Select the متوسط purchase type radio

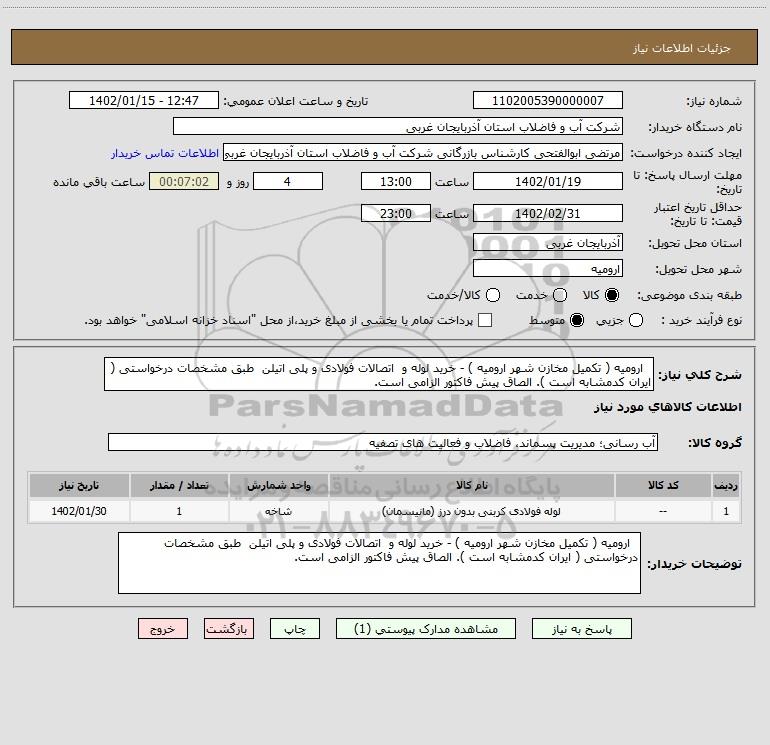(577, 320)
